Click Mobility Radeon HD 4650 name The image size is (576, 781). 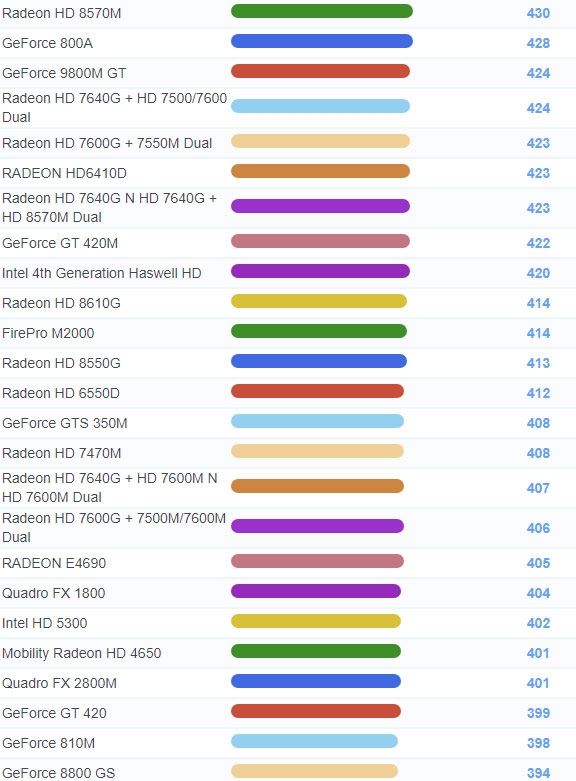click(x=82, y=653)
